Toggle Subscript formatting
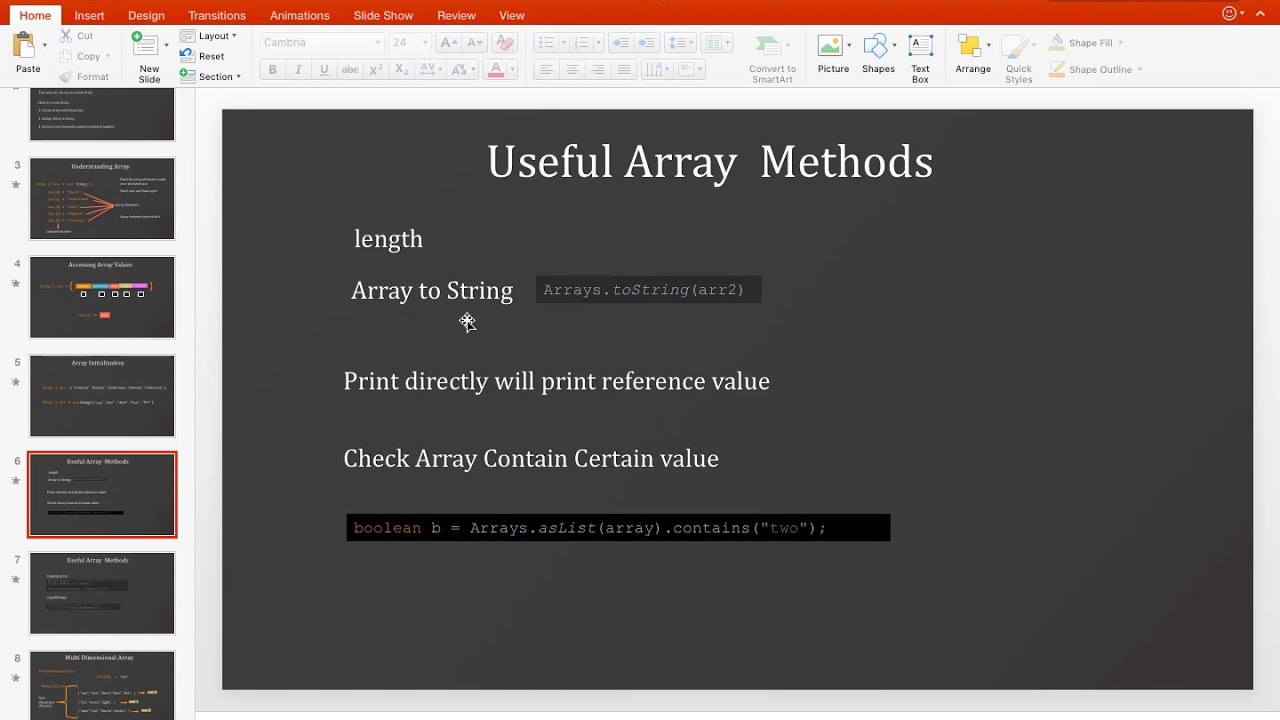 tap(402, 70)
